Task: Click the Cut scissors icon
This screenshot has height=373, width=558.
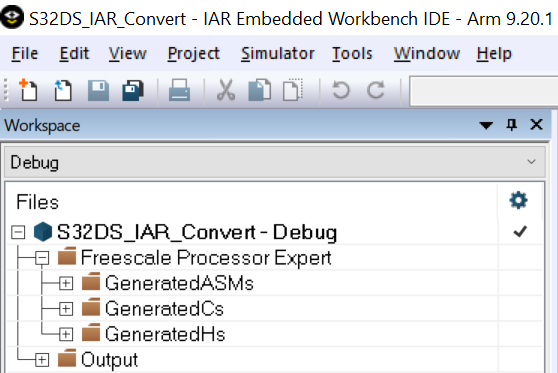Action: 226,90
